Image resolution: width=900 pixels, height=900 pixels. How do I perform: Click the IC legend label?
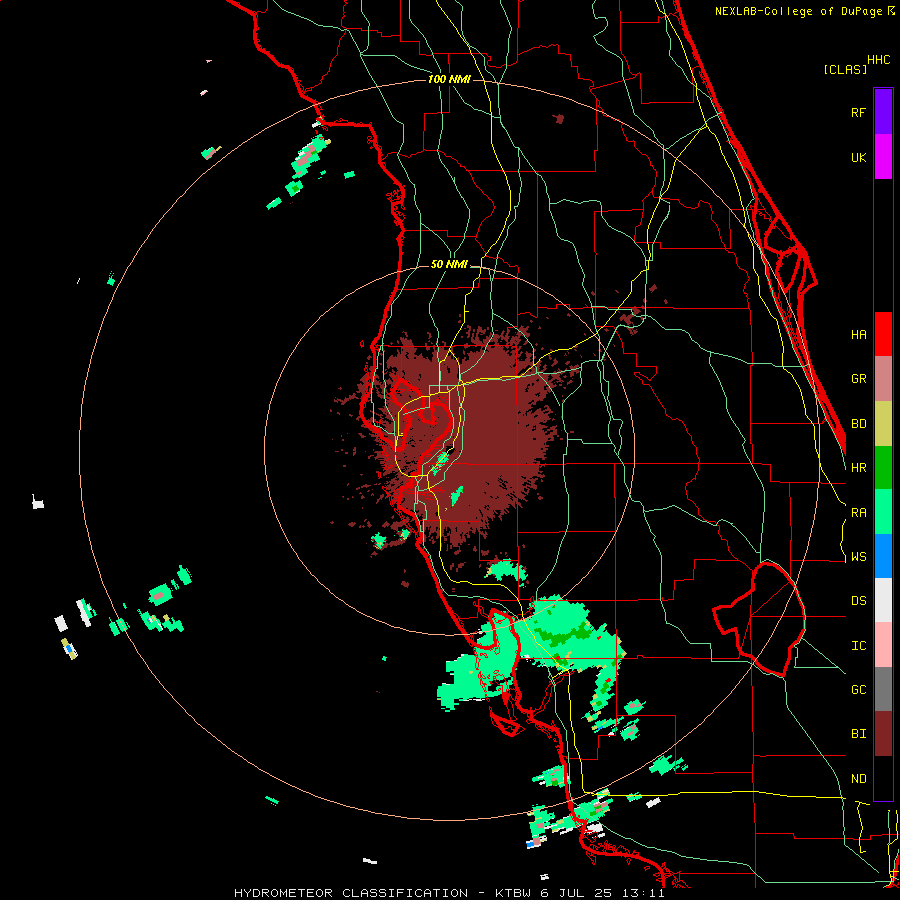point(859,646)
